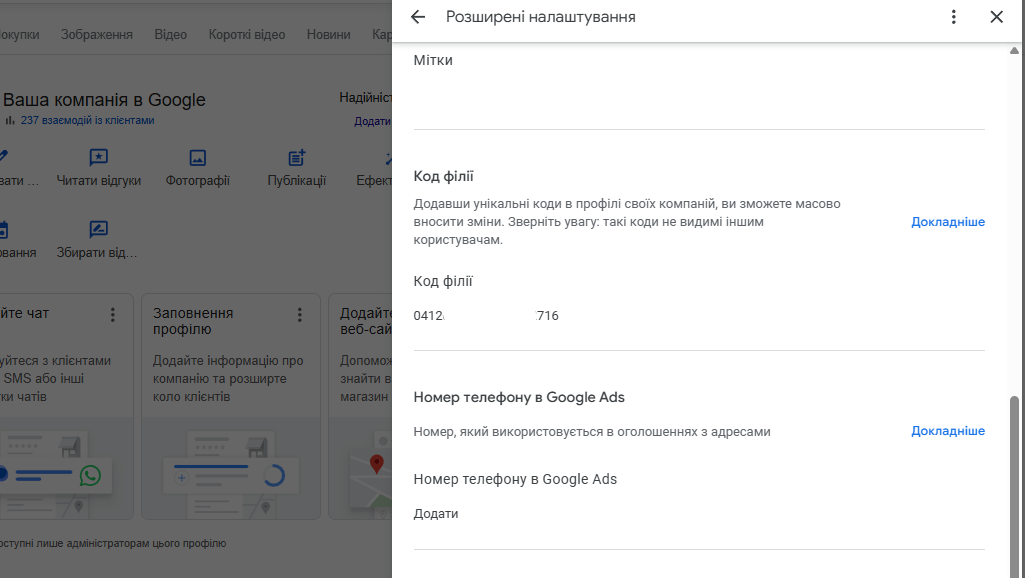Screen dimensions: 1025x578
Task: Click the Мітки section
Action: [x=433, y=60]
